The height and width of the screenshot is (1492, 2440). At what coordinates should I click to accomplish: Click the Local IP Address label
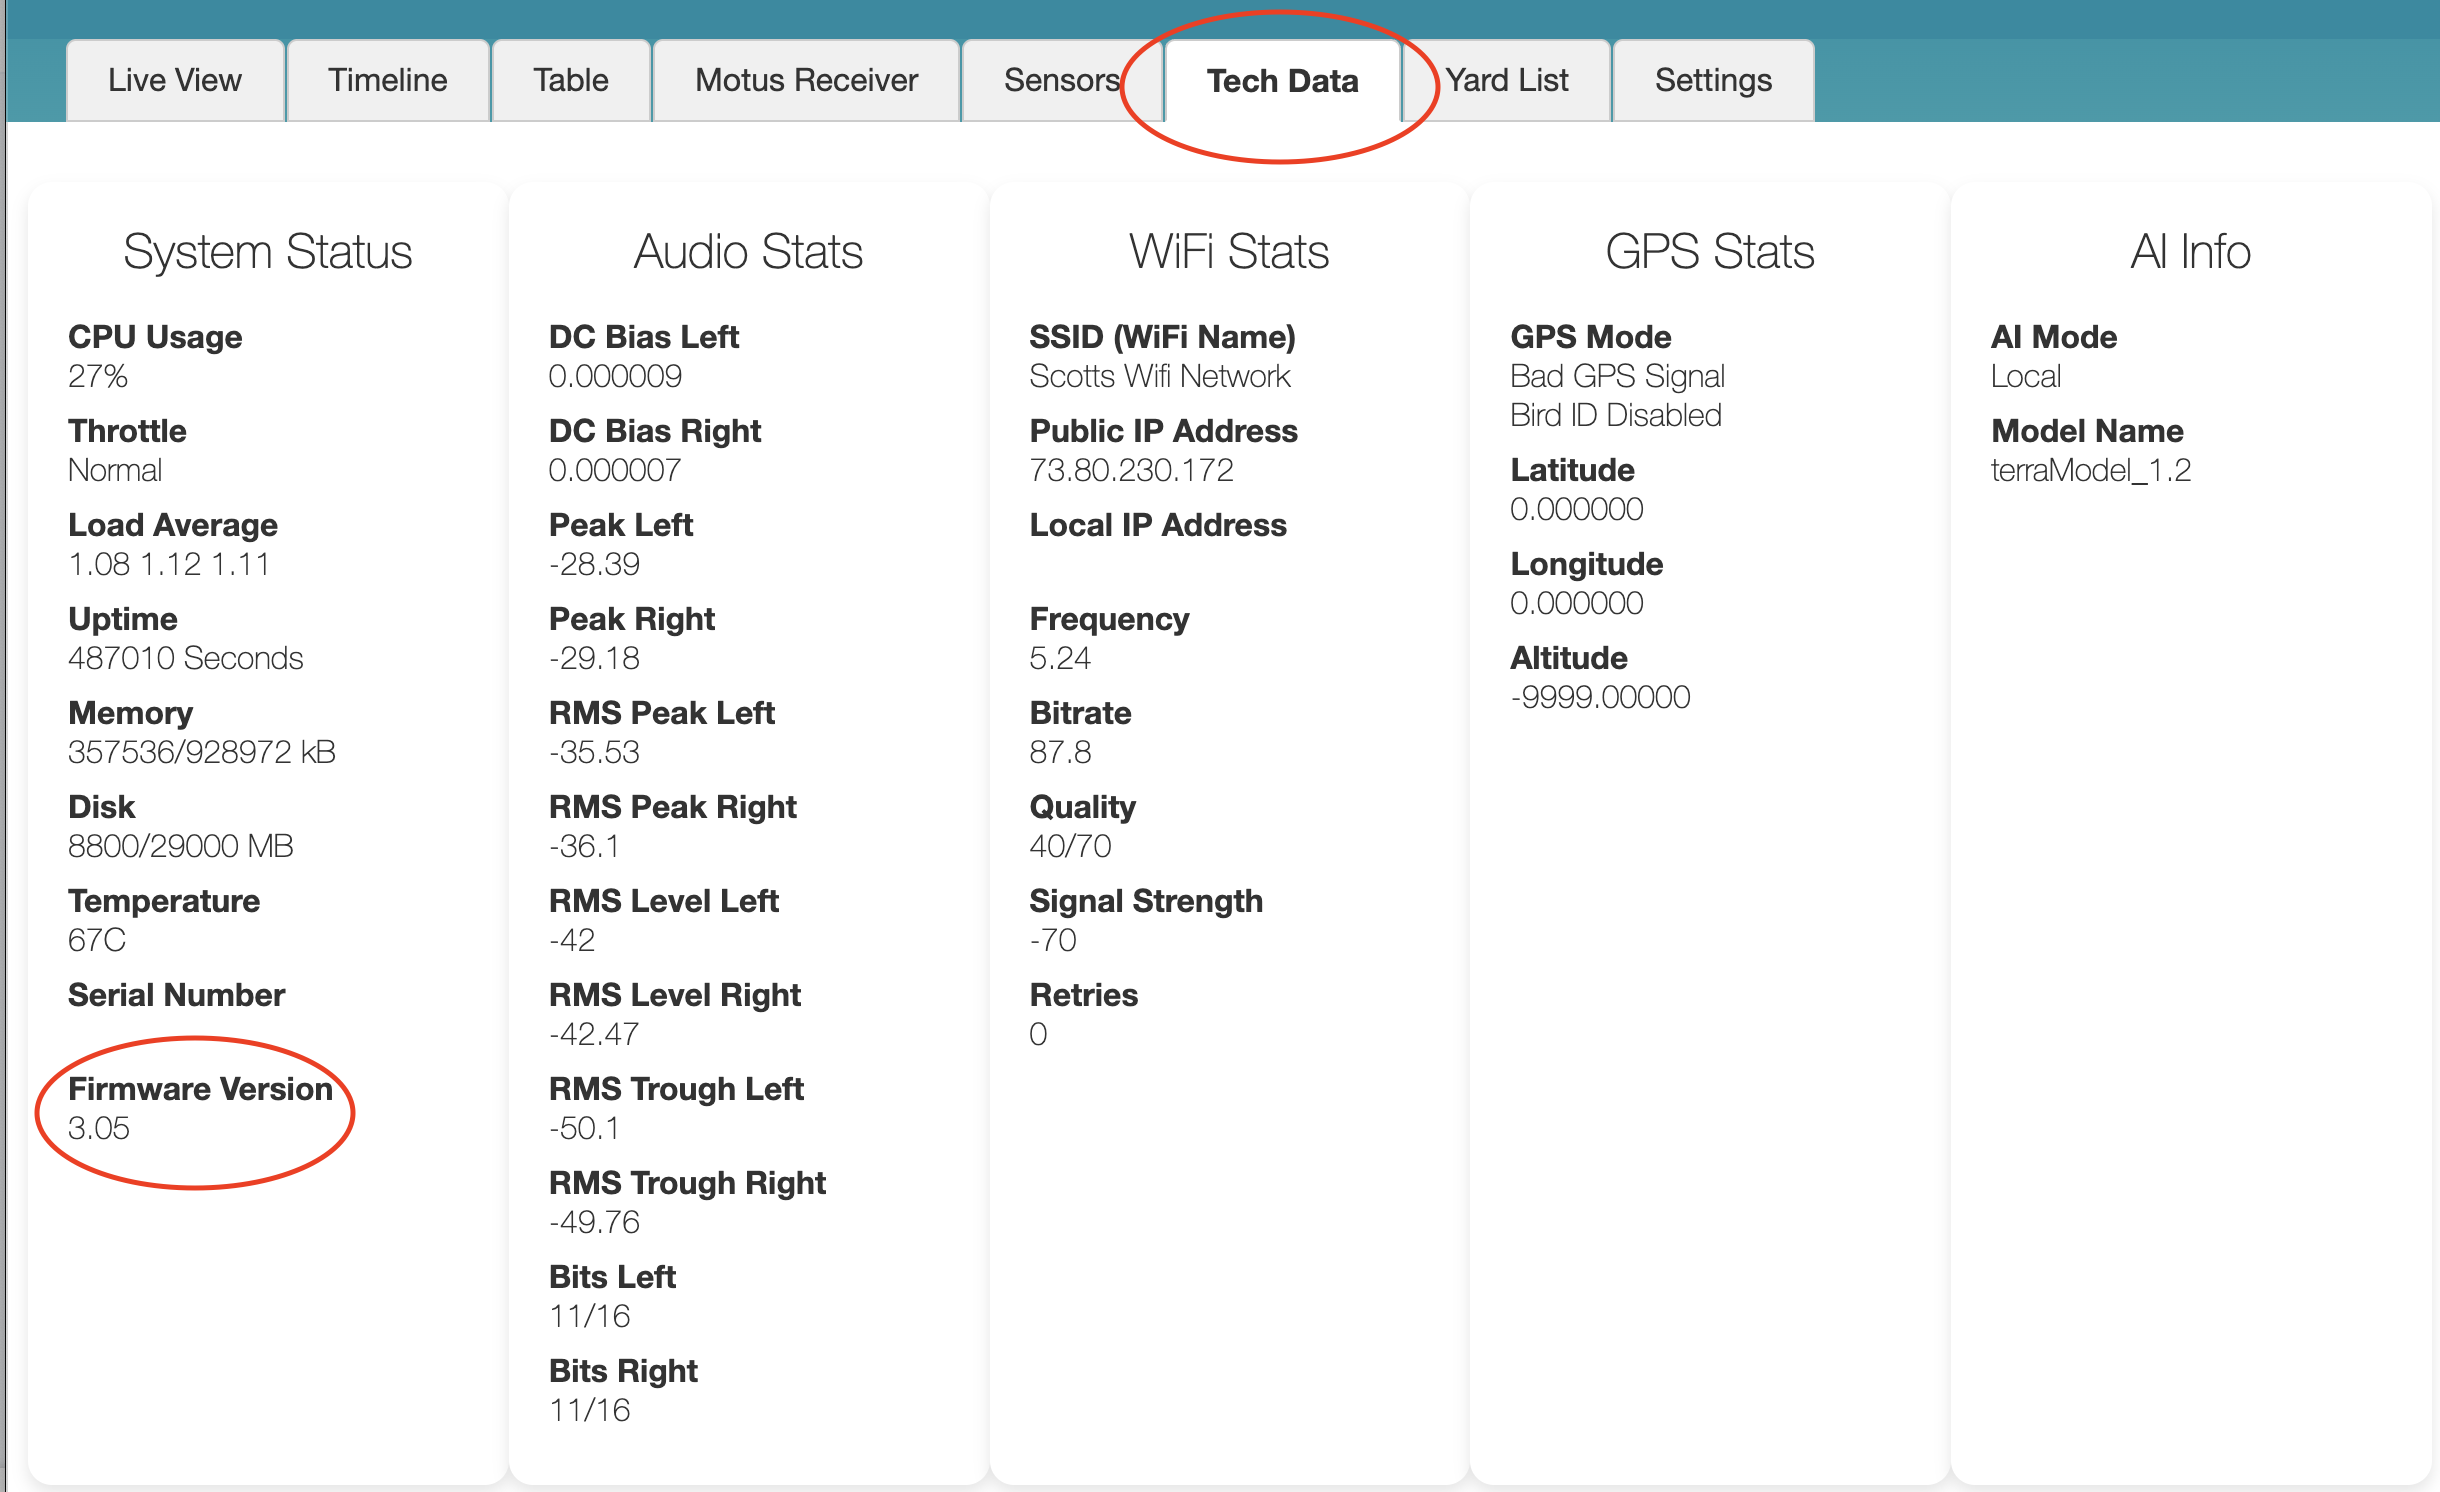(1158, 525)
